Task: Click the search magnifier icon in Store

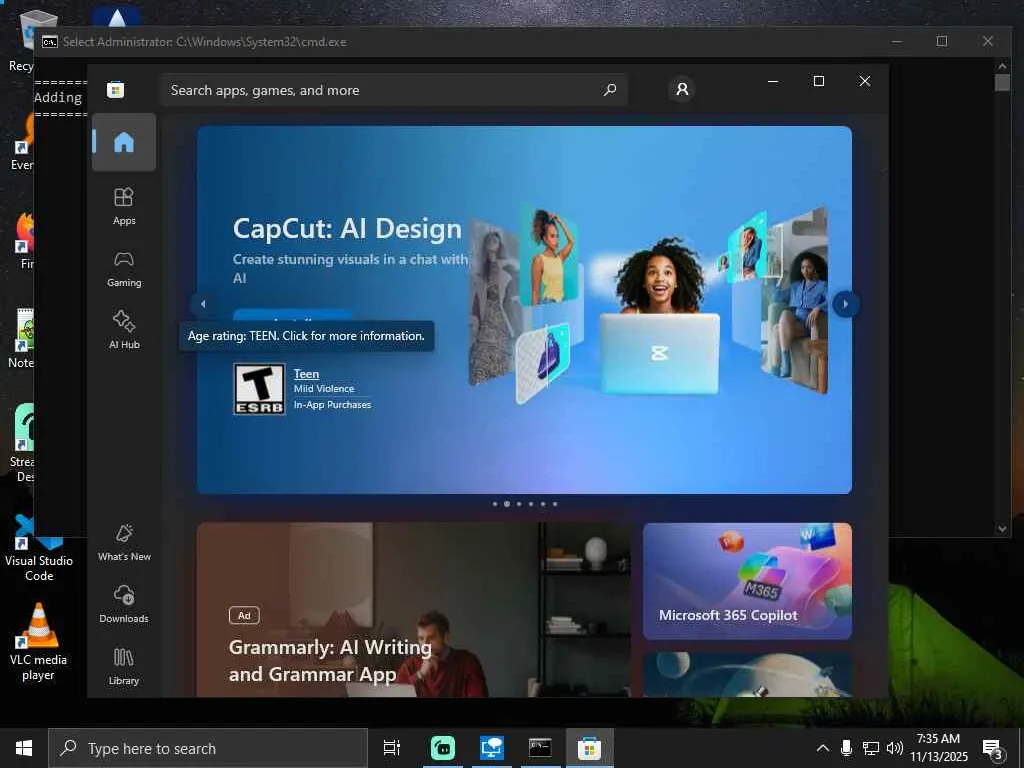Action: (609, 89)
